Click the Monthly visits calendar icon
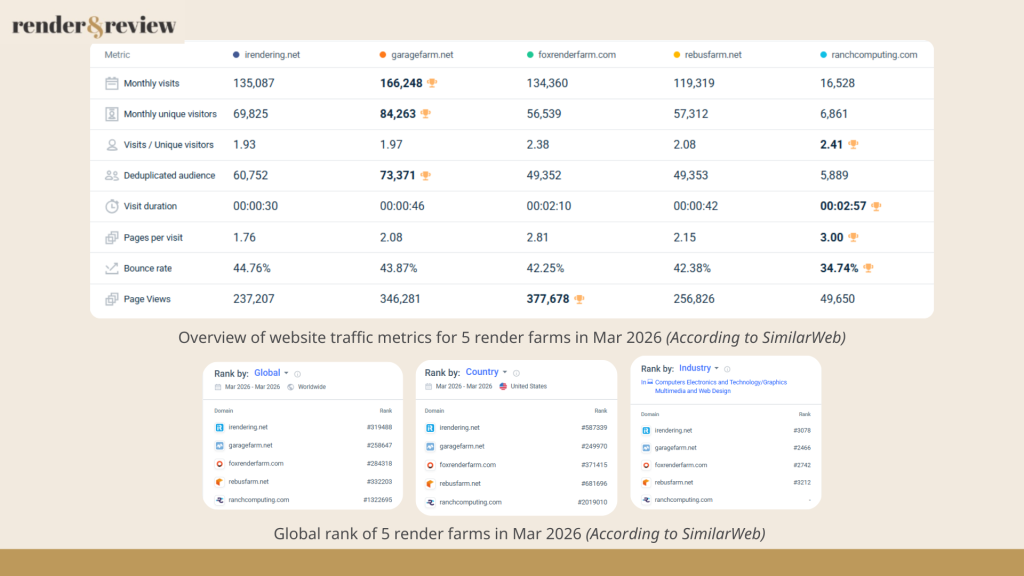Image resolution: width=1024 pixels, height=576 pixels. click(x=112, y=83)
